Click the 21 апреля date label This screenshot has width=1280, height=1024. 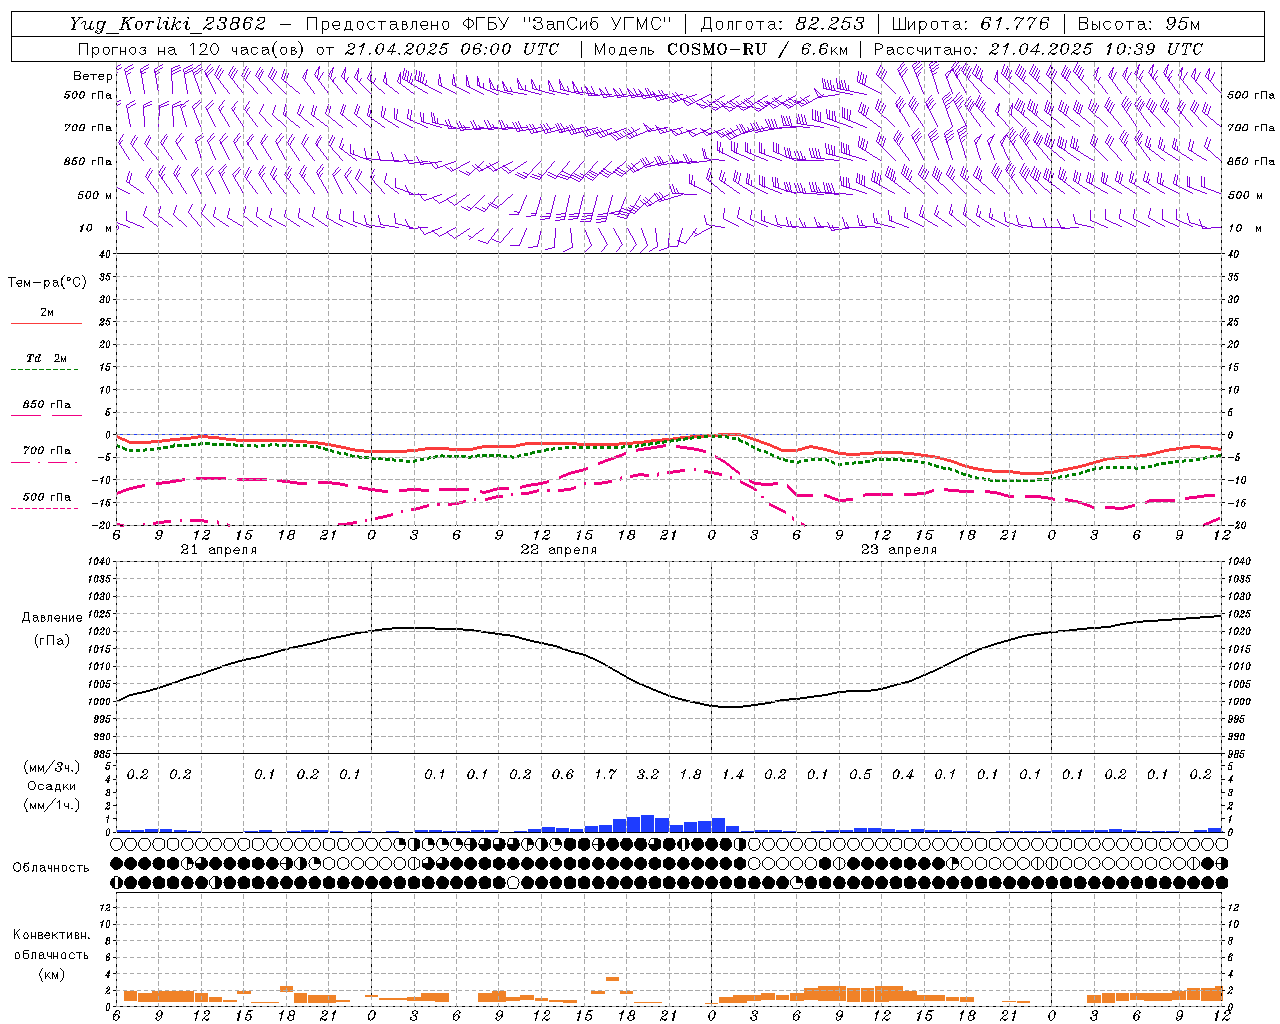pos(218,550)
